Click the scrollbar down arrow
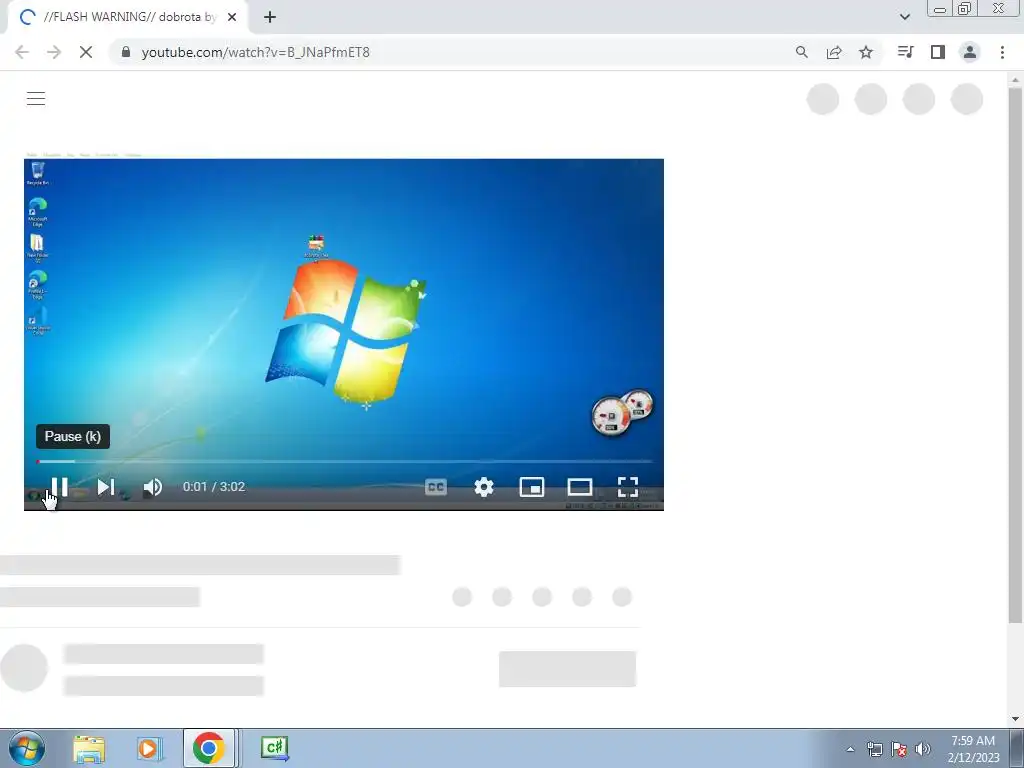The width and height of the screenshot is (1024, 768). point(1015,719)
